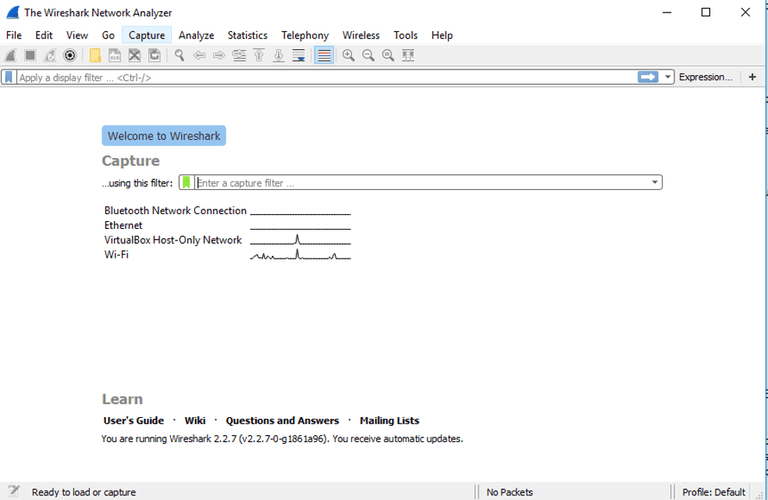
Task: Save this capture file icon
Action: 115,55
